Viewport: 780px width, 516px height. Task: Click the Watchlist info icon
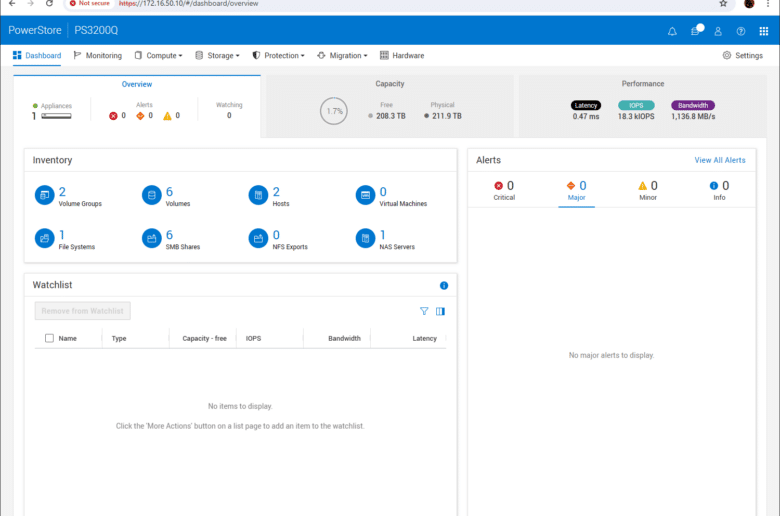coord(444,286)
